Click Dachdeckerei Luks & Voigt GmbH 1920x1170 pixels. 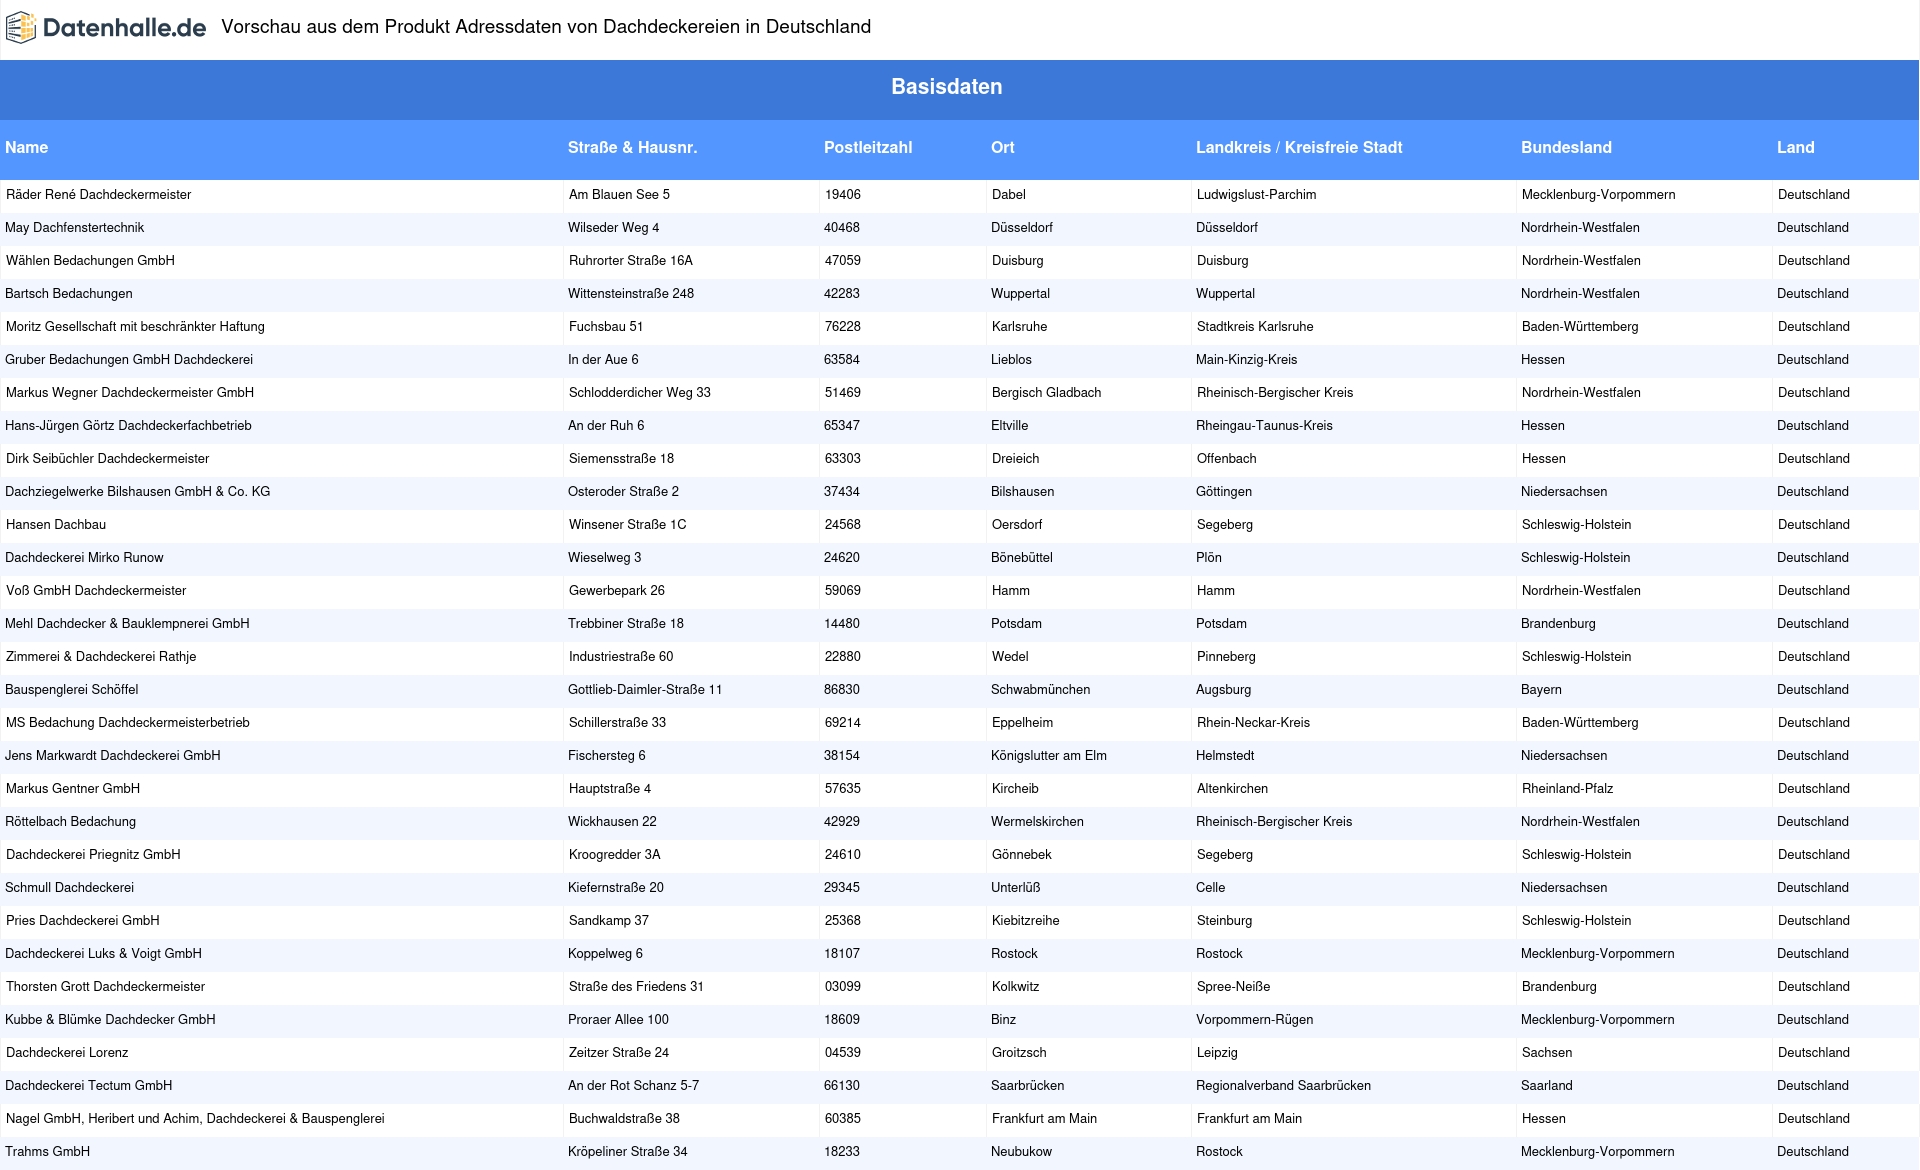click(103, 954)
